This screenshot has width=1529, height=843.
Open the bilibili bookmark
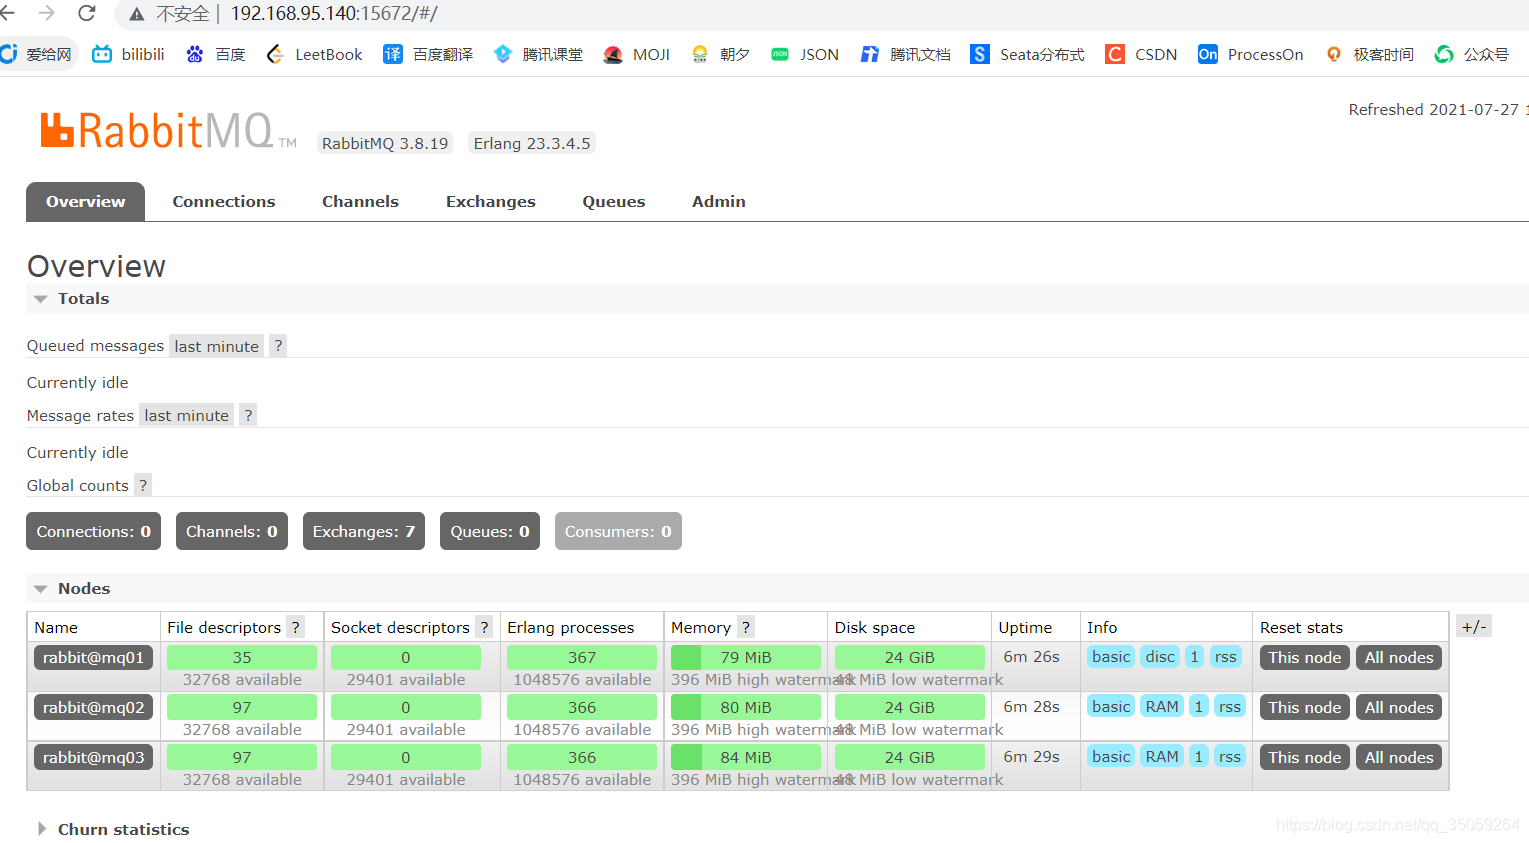pyautogui.click(x=128, y=54)
